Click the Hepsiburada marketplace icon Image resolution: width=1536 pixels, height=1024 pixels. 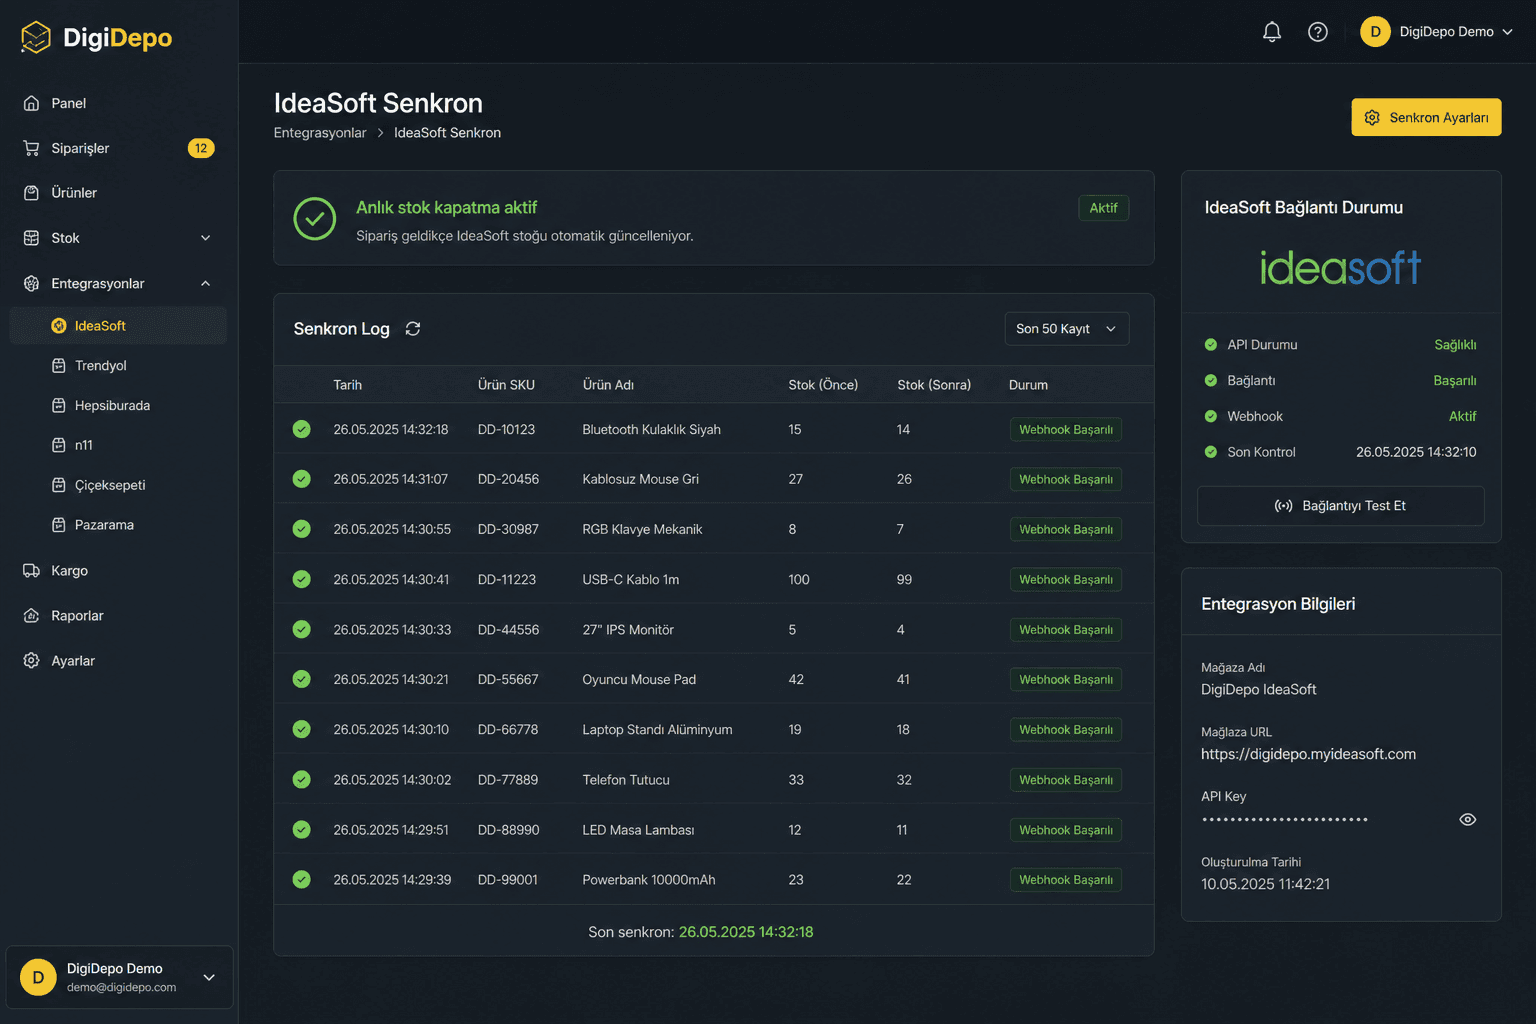(59, 406)
